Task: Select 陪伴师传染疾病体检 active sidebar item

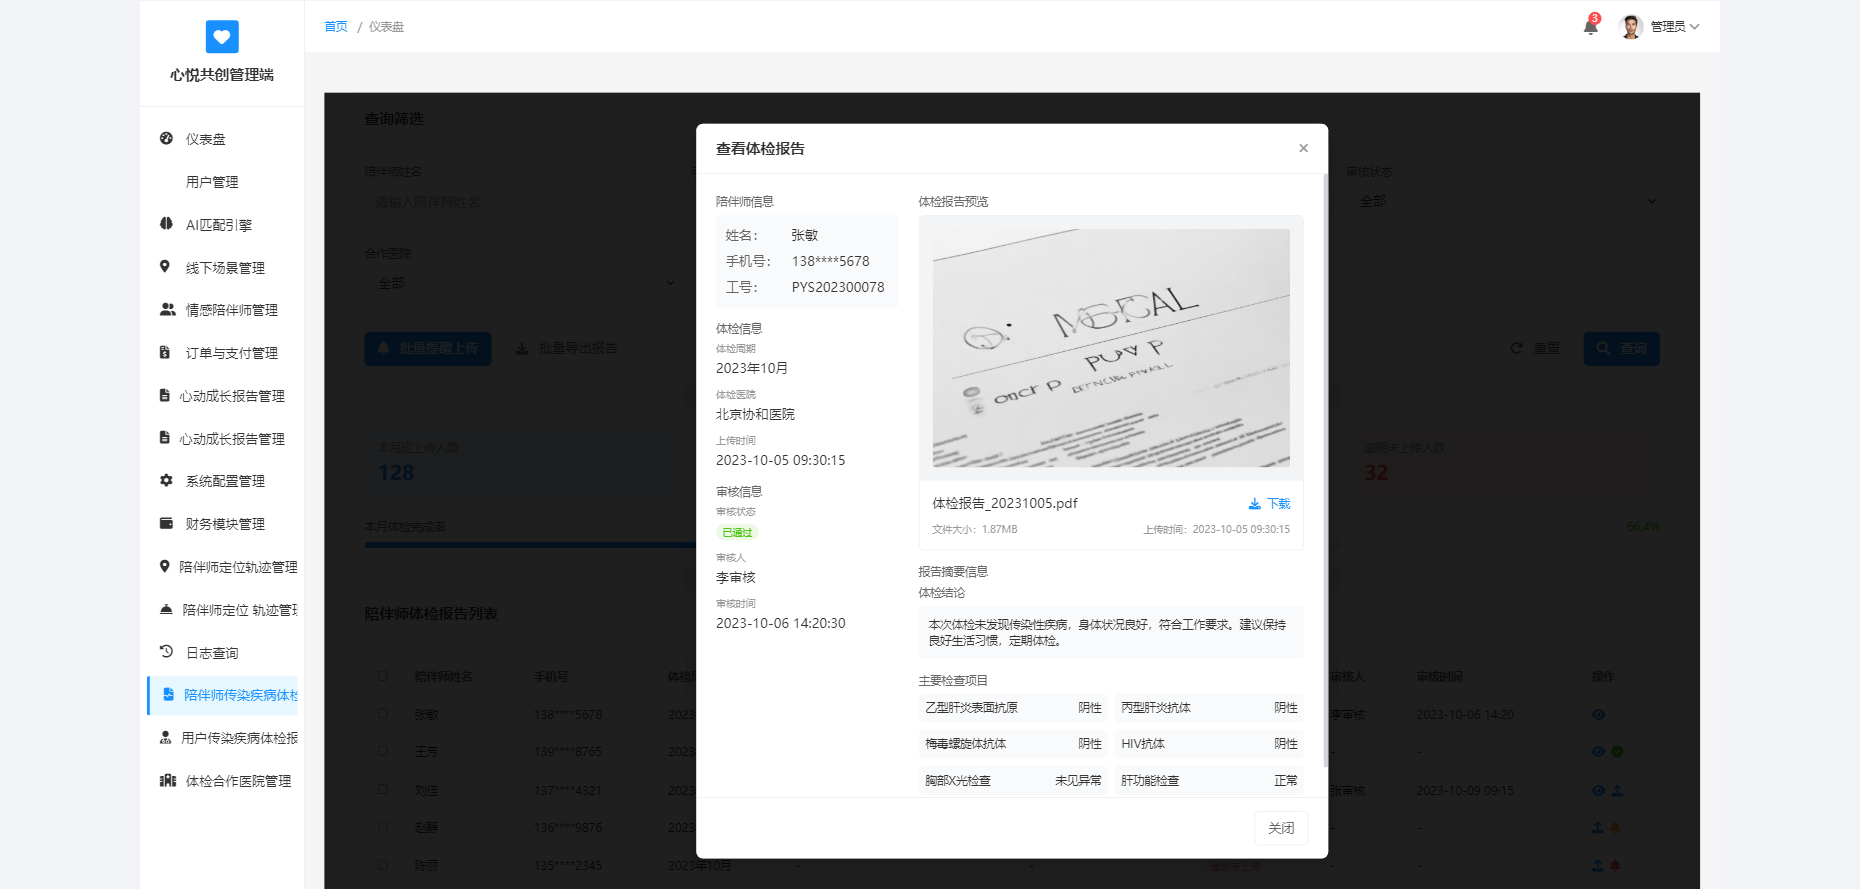Action: [x=222, y=695]
